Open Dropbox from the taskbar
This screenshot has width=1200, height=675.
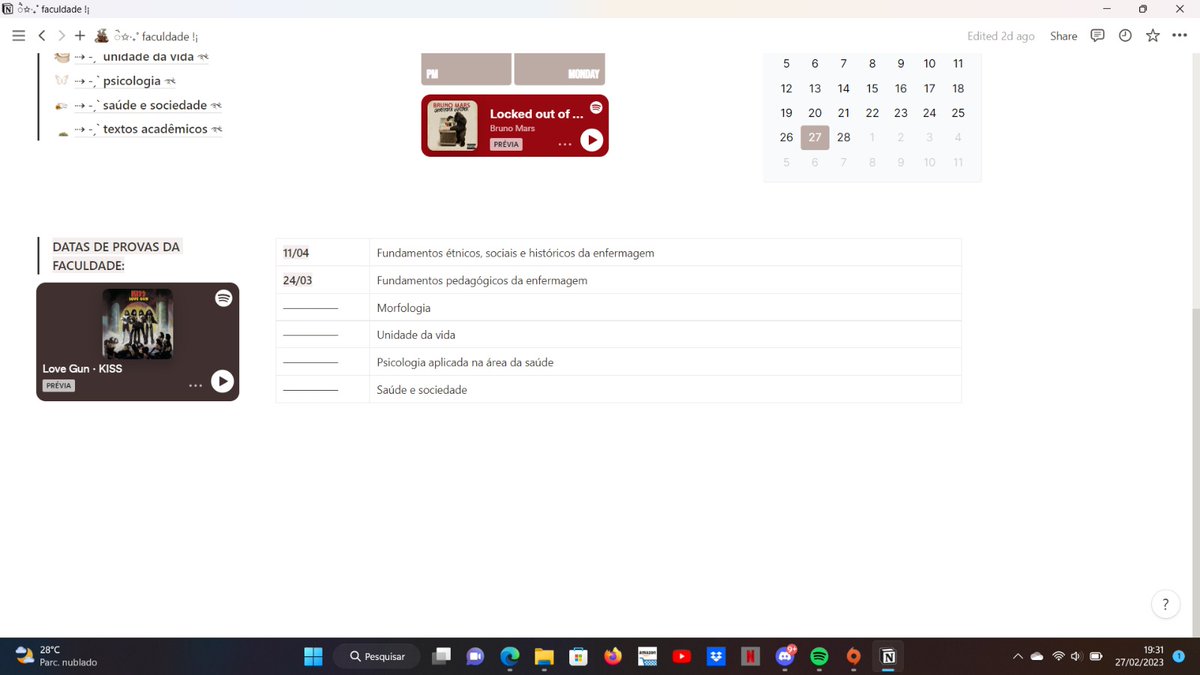(715, 656)
